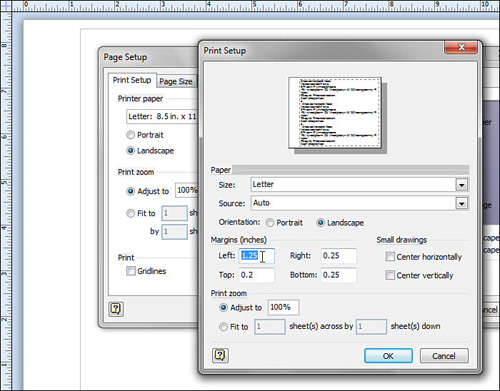Click the sheets down field in Print Setup

[x=371, y=327]
